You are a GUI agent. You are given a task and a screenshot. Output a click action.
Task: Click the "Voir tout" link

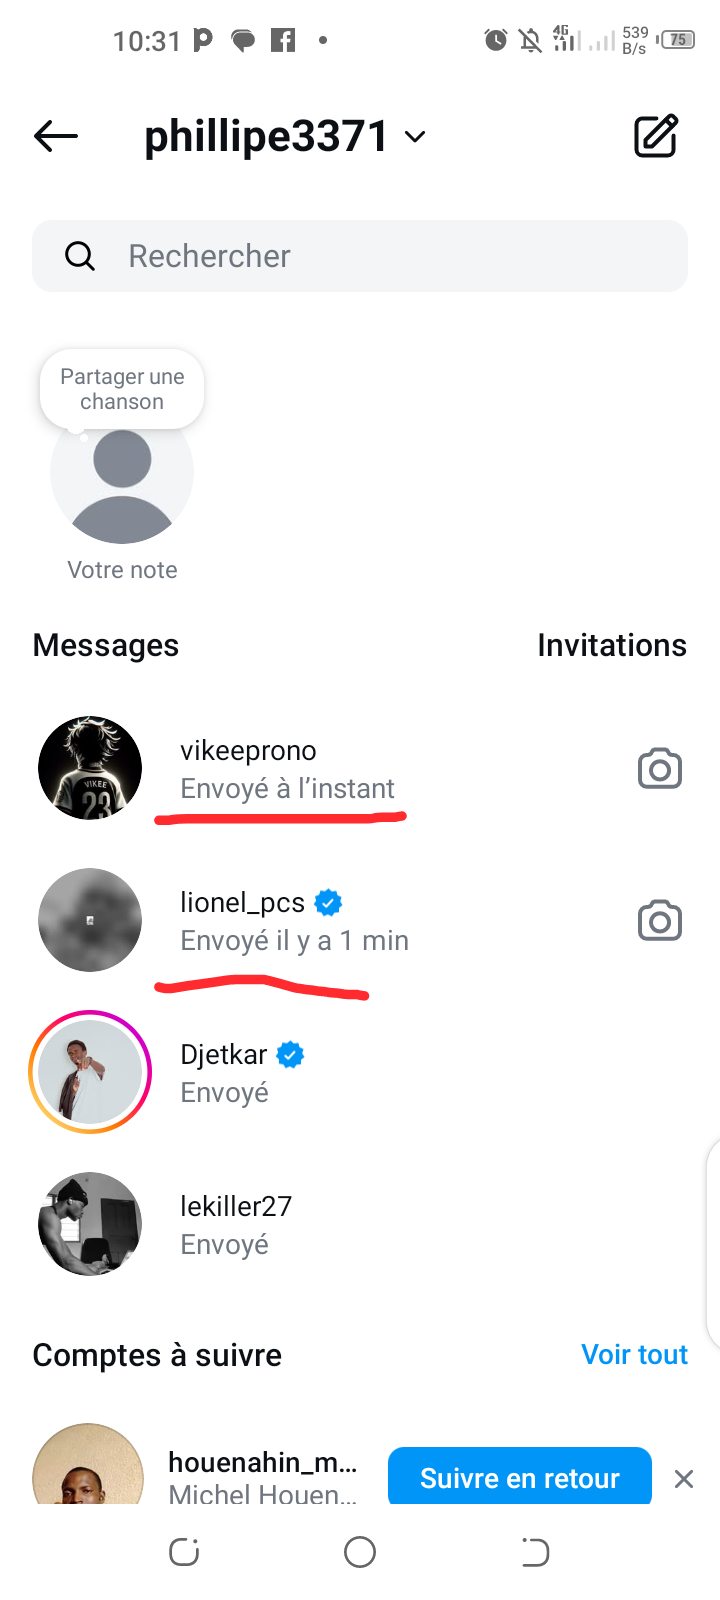(x=634, y=1354)
